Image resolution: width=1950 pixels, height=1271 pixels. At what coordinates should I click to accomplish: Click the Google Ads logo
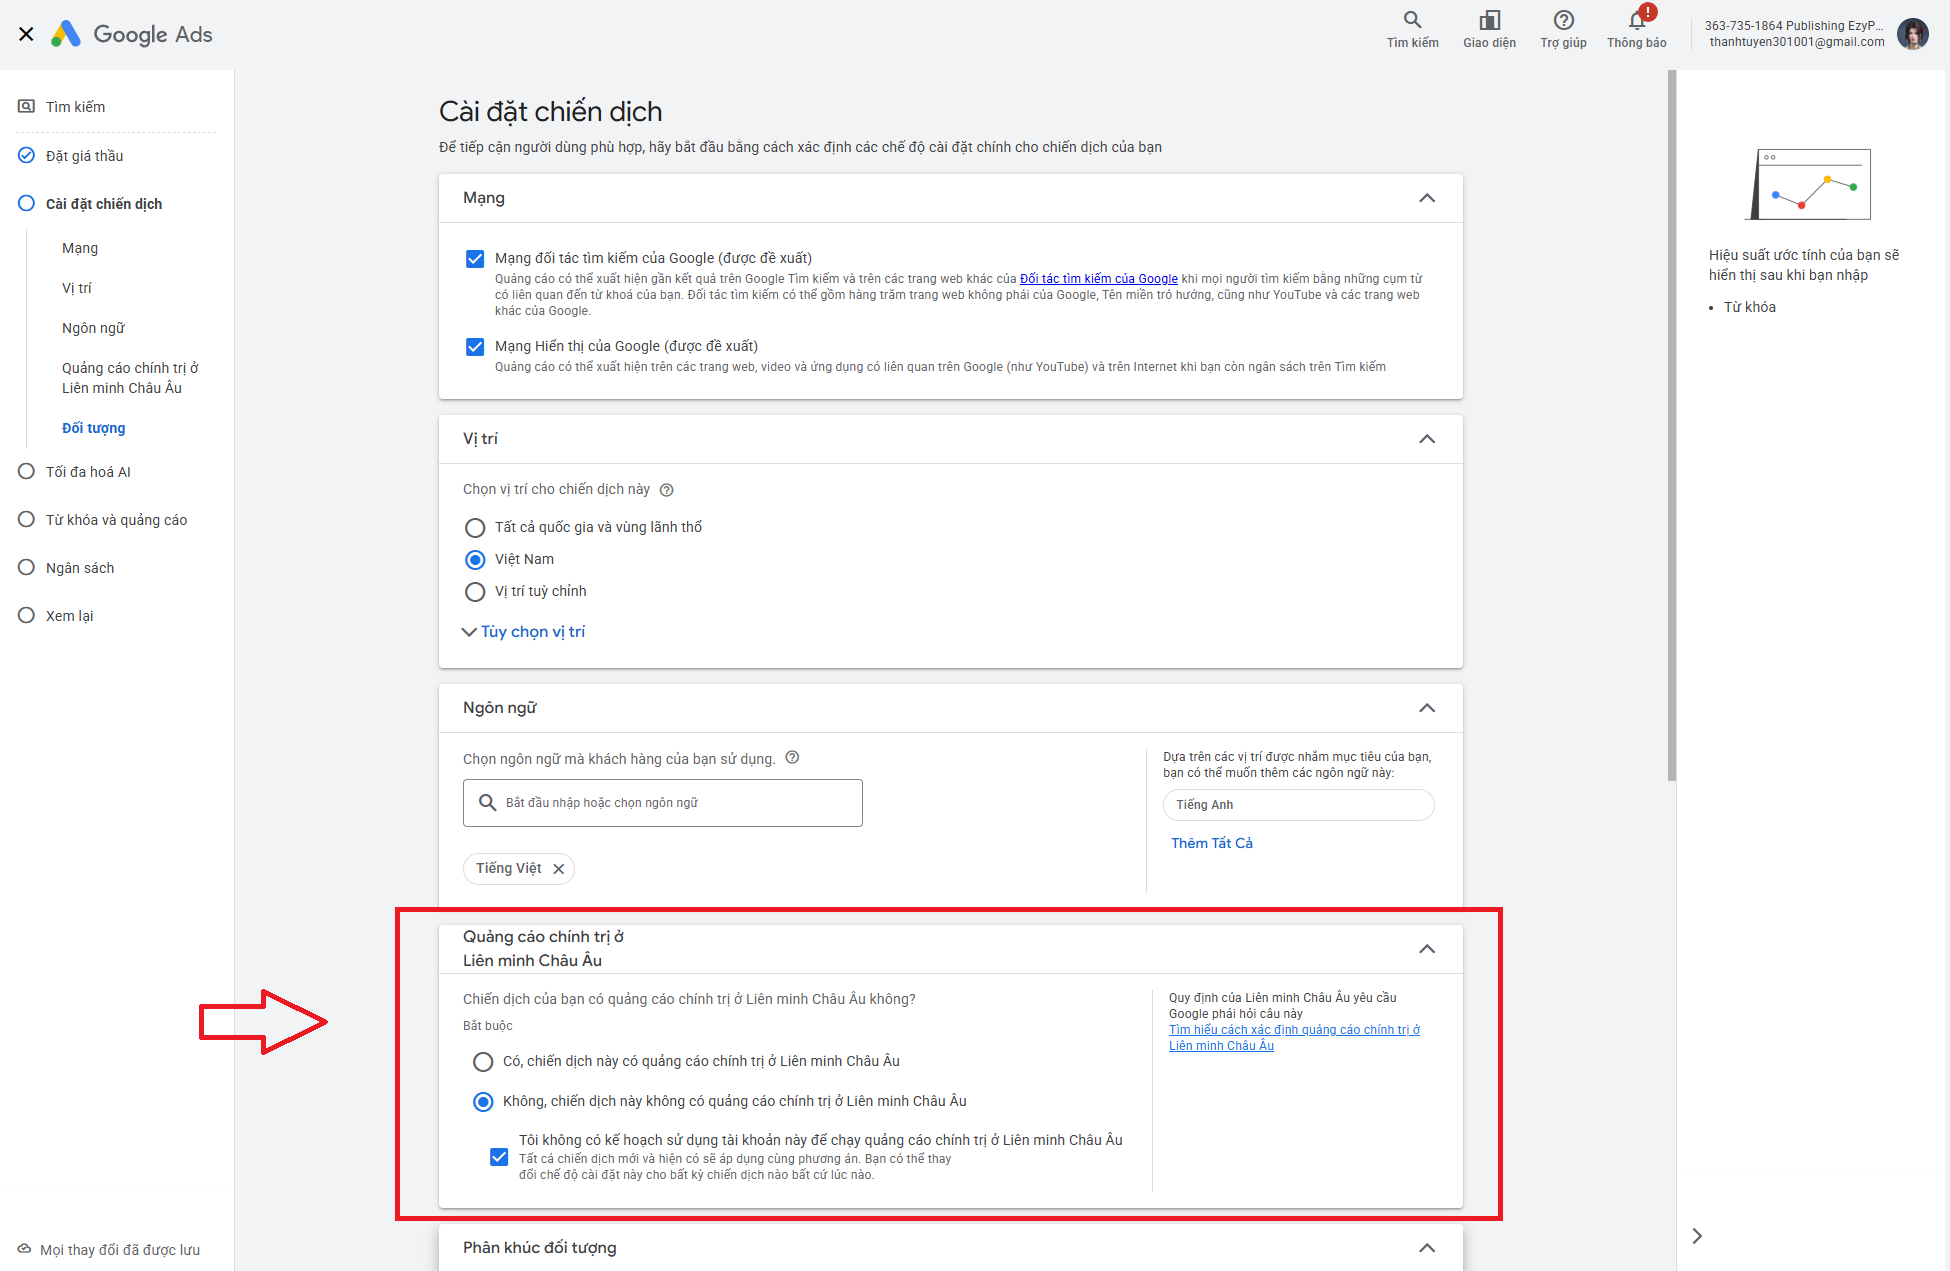132,34
